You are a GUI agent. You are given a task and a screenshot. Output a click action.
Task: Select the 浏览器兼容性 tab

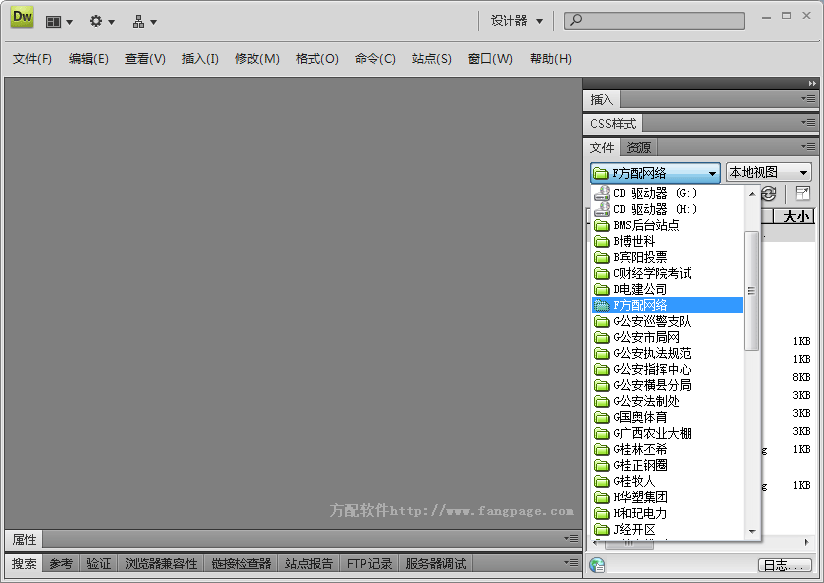[x=161, y=564]
